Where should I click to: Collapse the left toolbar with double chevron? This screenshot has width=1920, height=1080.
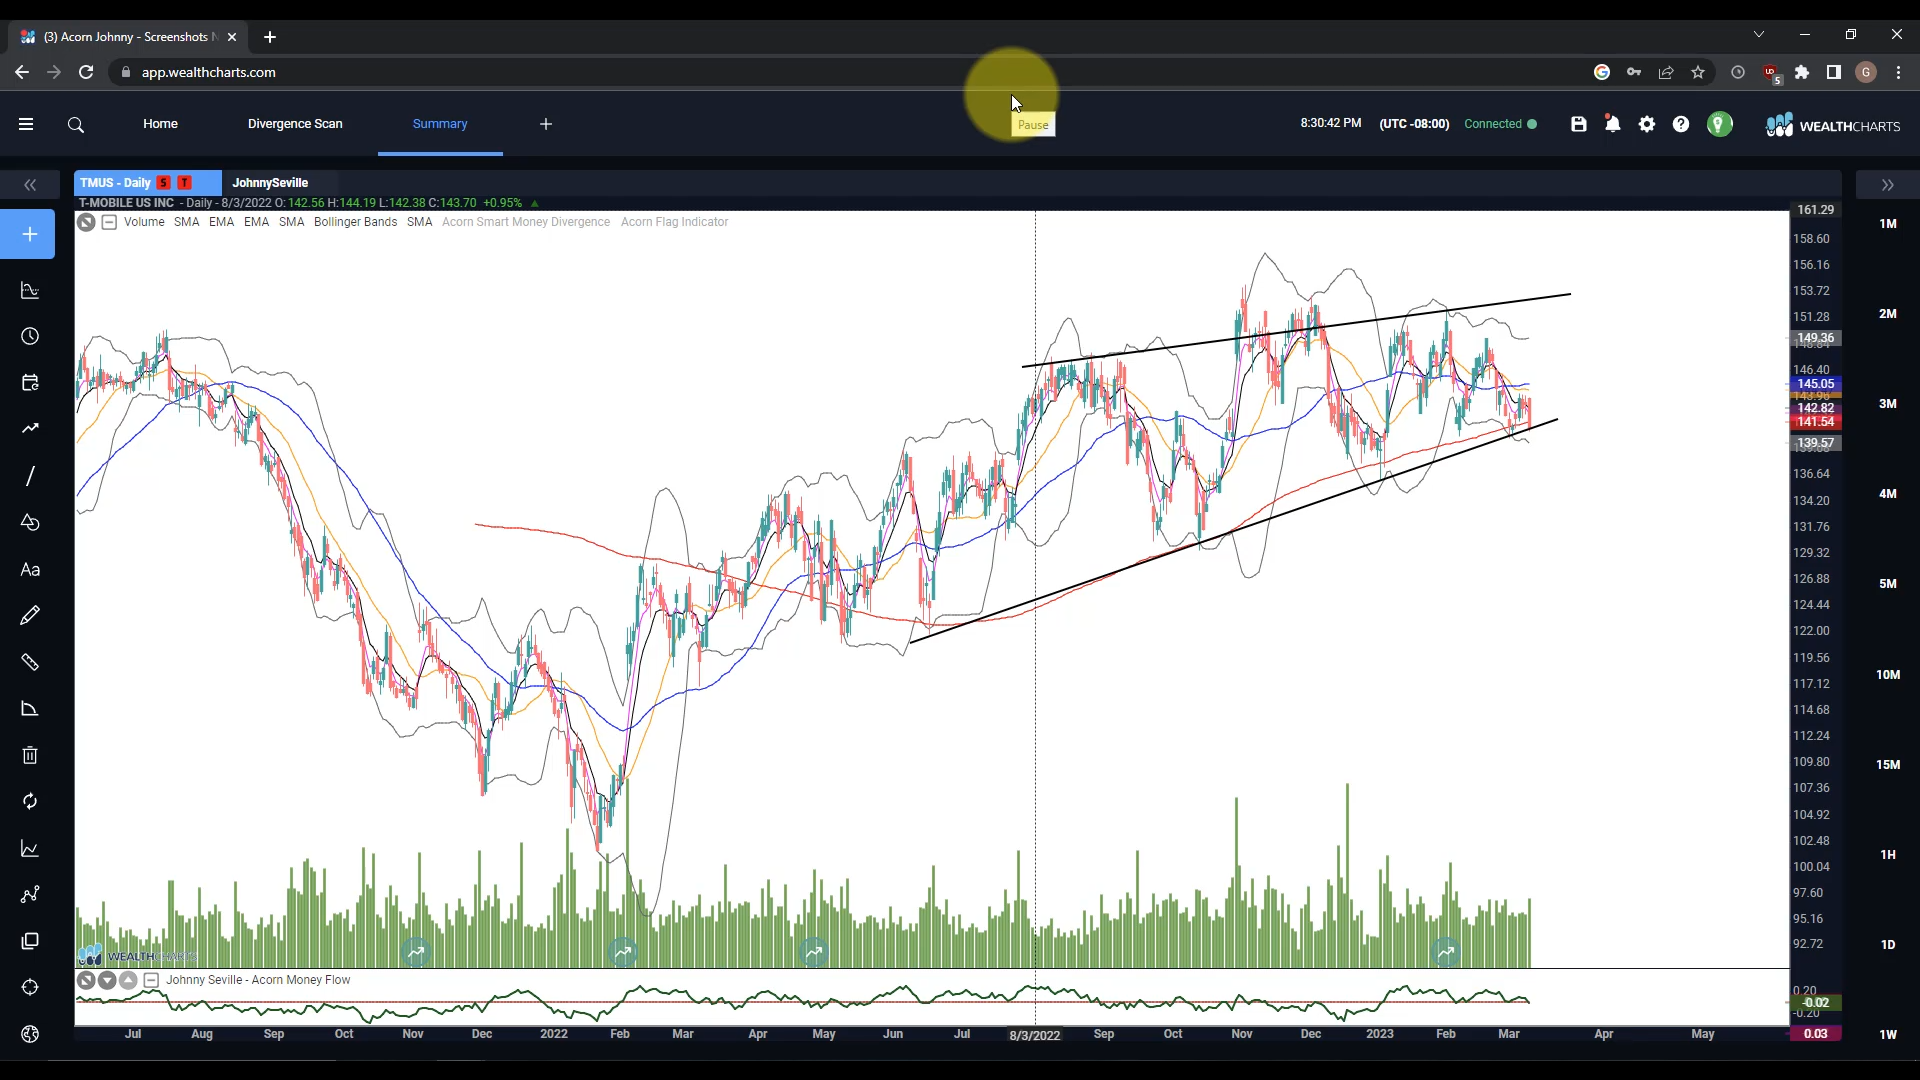30,185
